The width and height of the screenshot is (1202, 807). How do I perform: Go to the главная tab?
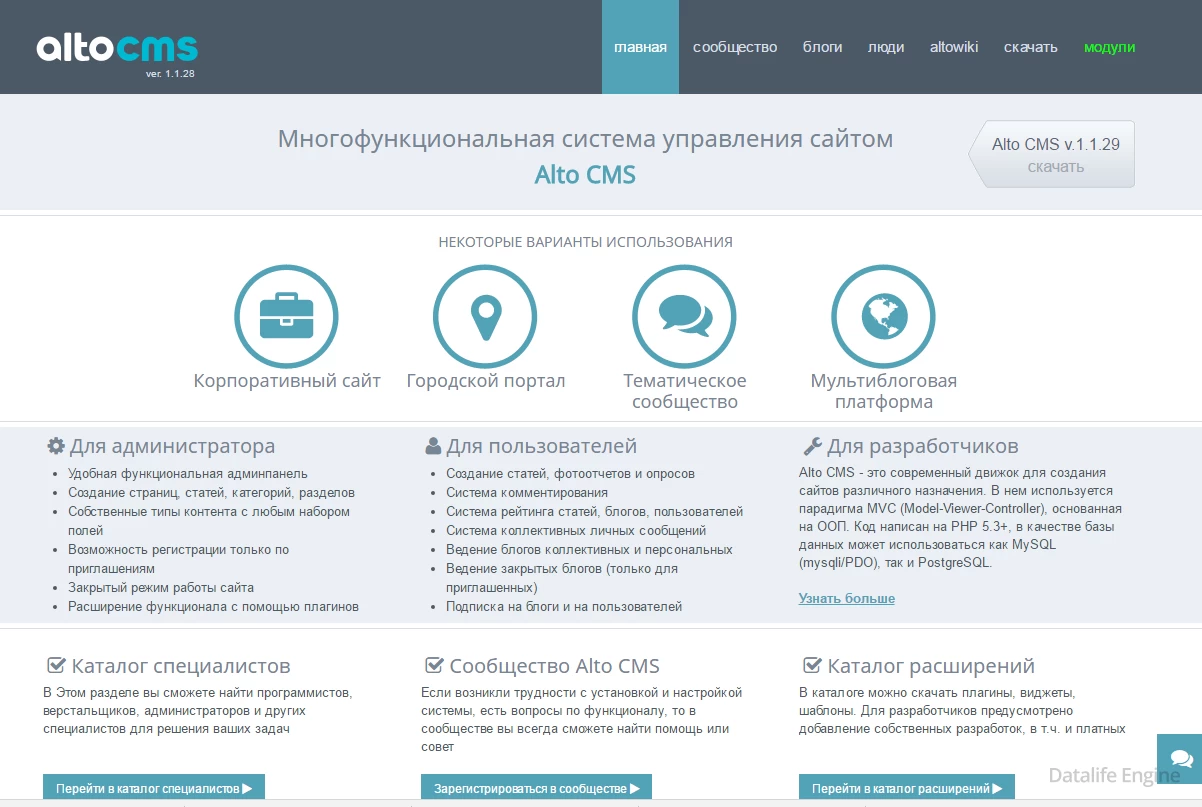click(x=640, y=47)
